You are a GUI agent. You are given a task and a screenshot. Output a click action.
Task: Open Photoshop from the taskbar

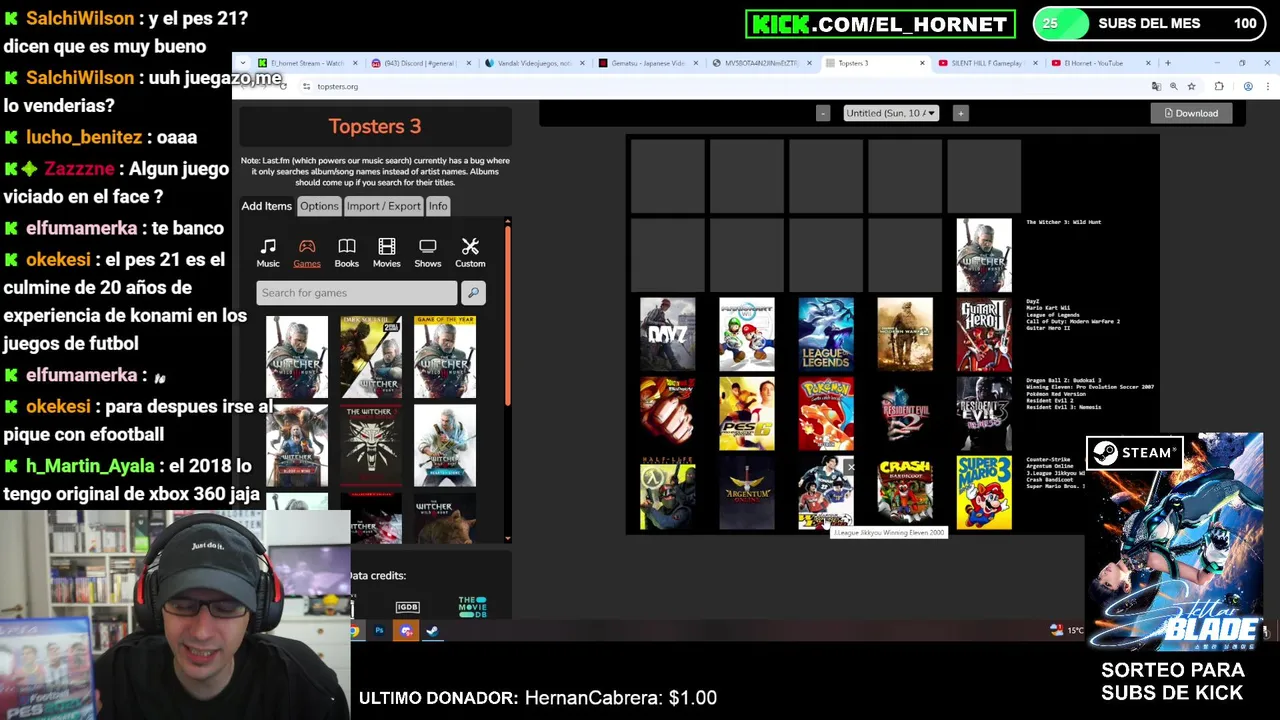[380, 631]
